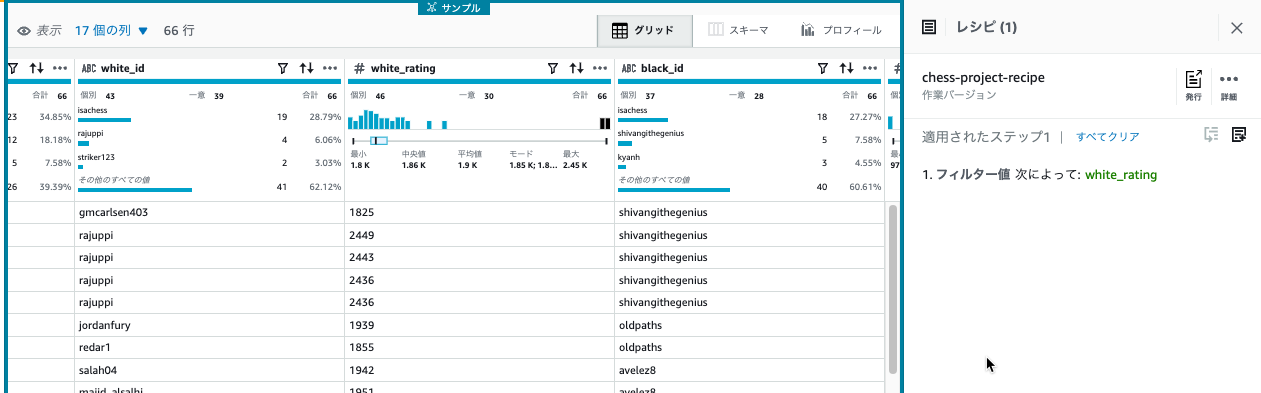This screenshot has width=1261, height=393.
Task: Click the recipe step tree icon
Action: coord(1211,135)
